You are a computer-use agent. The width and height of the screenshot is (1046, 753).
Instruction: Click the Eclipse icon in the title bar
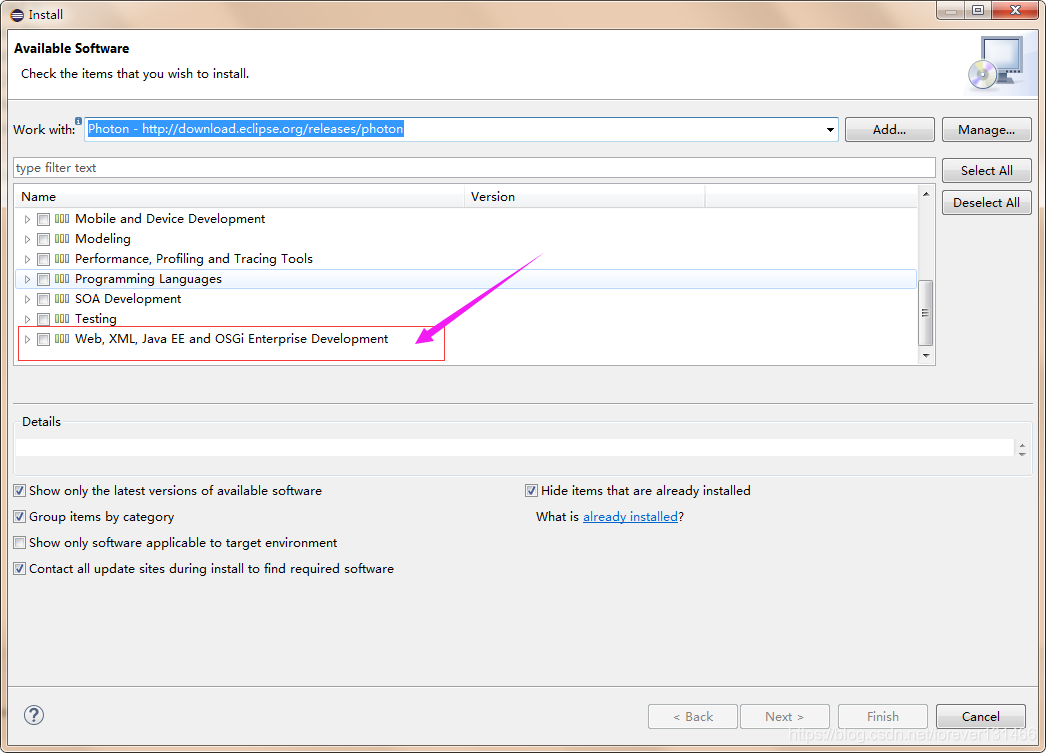pos(17,15)
